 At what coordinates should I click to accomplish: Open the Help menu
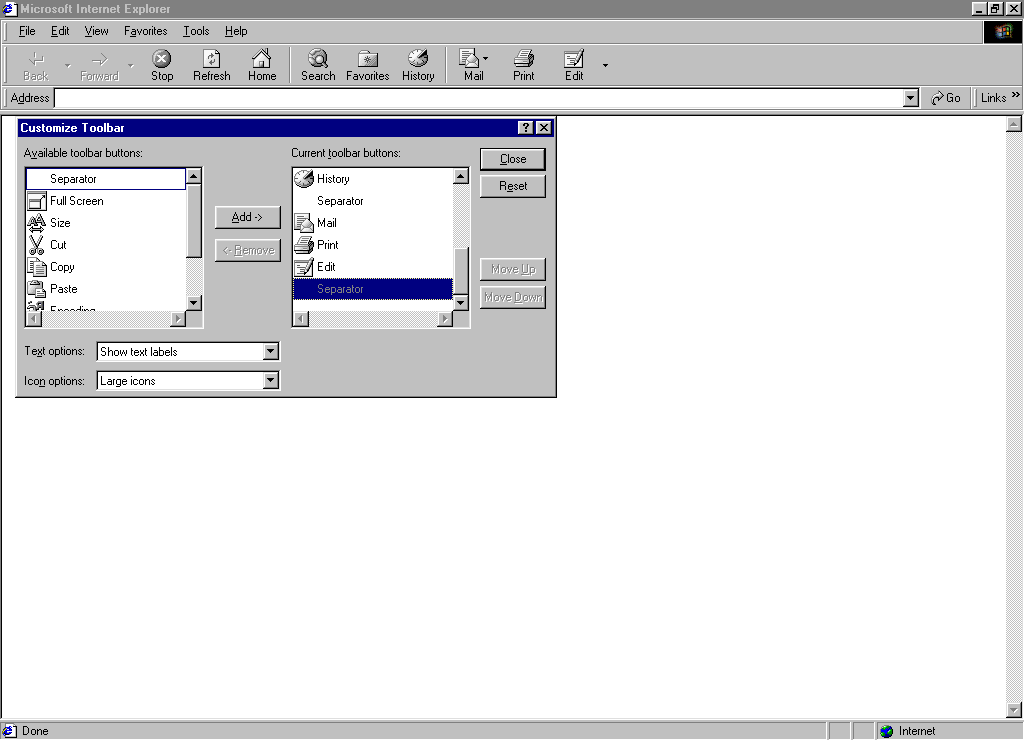pyautogui.click(x=236, y=31)
